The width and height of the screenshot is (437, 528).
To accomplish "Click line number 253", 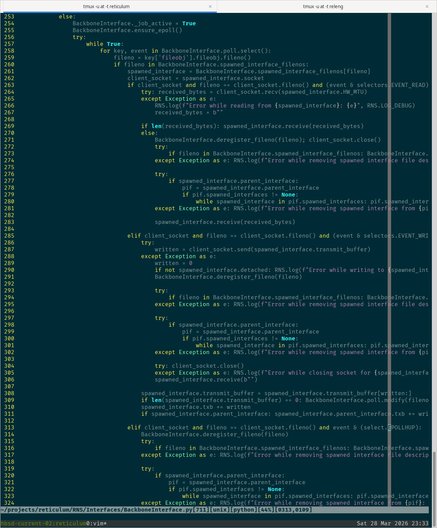I will (x=9, y=16).
